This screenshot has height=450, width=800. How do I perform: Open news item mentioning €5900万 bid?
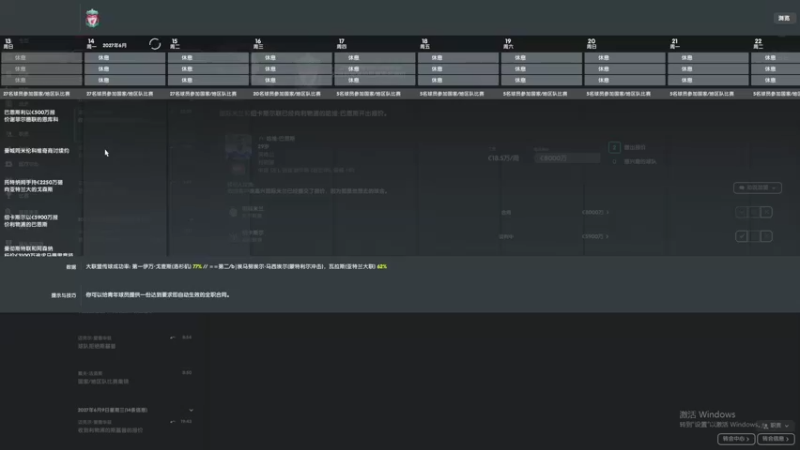(31, 221)
